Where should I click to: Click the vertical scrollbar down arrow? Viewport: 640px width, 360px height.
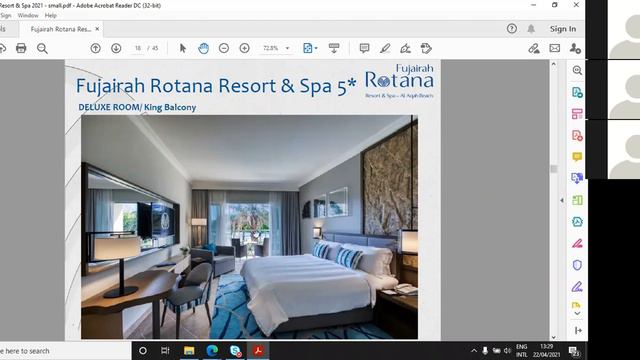tap(553, 337)
